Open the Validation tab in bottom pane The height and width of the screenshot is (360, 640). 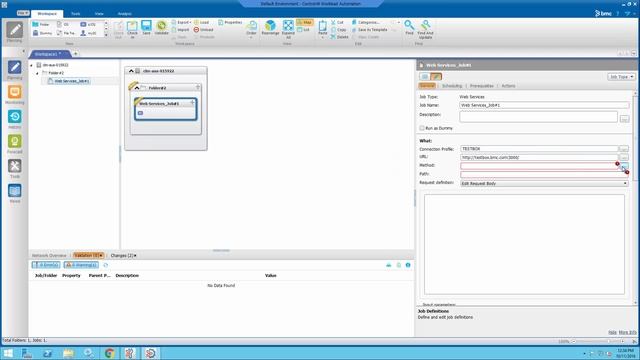tap(88, 256)
